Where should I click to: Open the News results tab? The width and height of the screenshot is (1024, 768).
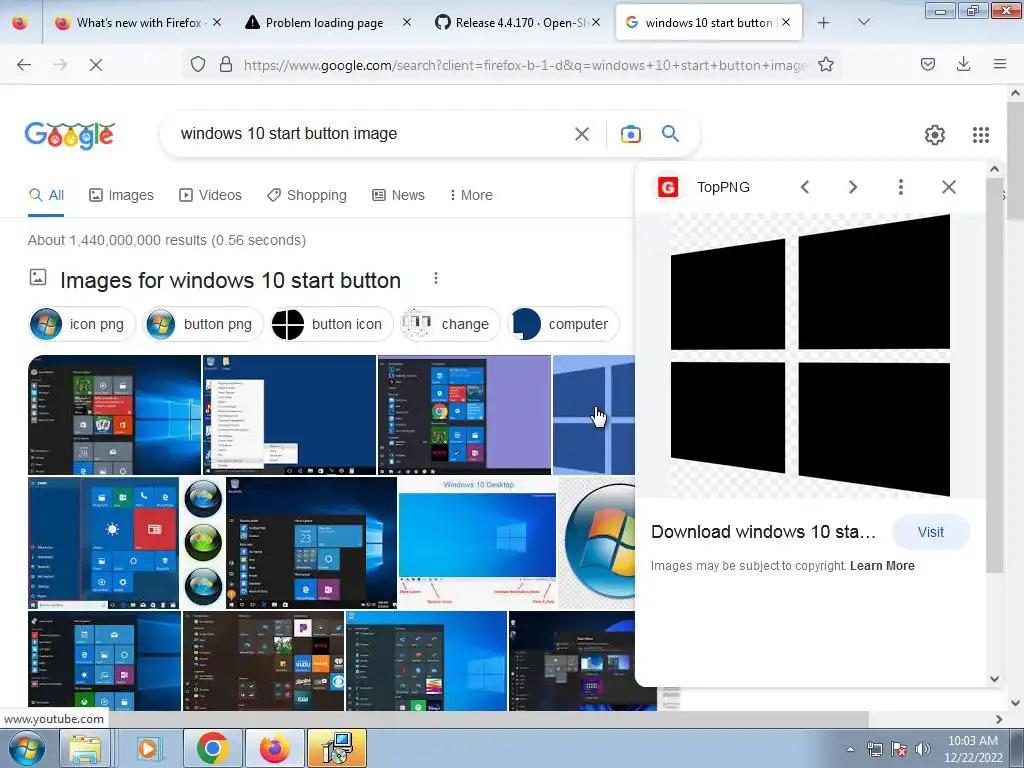point(398,195)
